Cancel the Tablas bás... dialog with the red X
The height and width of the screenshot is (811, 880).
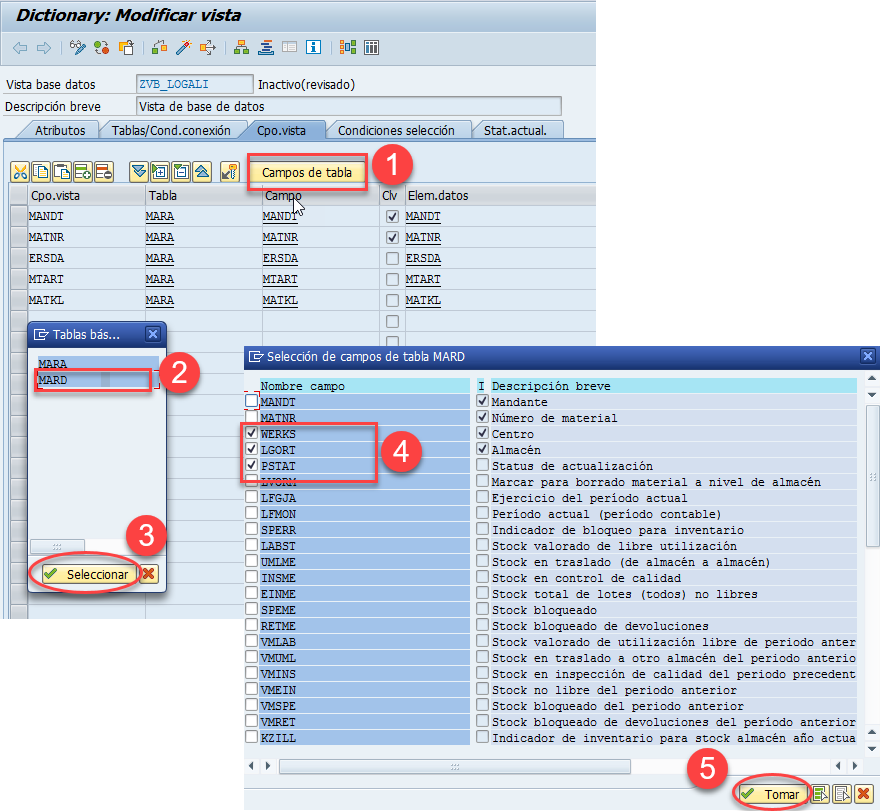[148, 574]
